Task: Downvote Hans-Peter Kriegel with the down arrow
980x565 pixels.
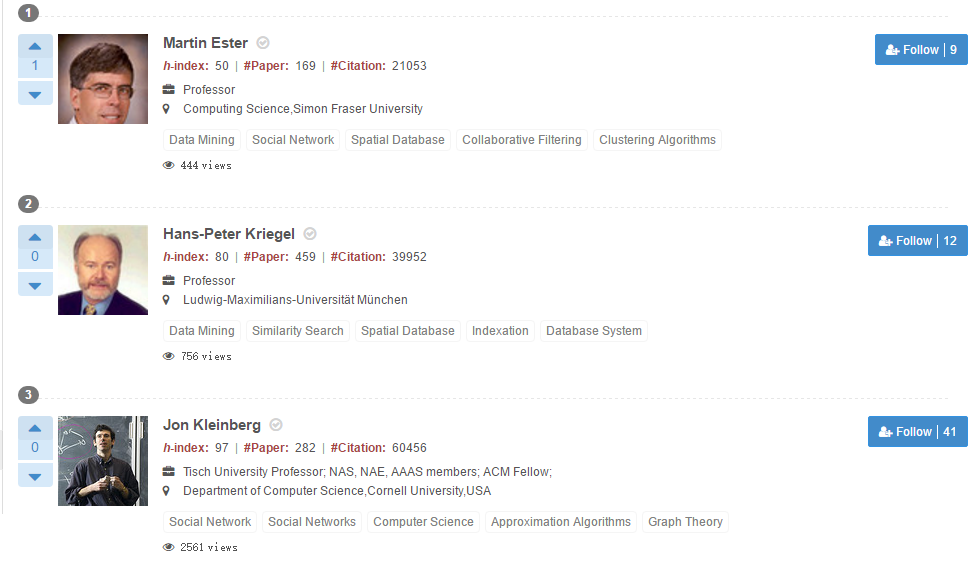Action: (35, 285)
